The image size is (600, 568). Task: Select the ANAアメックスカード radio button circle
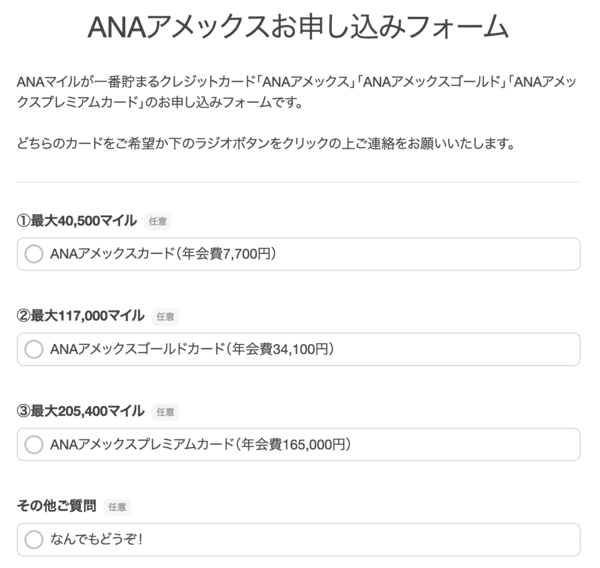pos(33,254)
